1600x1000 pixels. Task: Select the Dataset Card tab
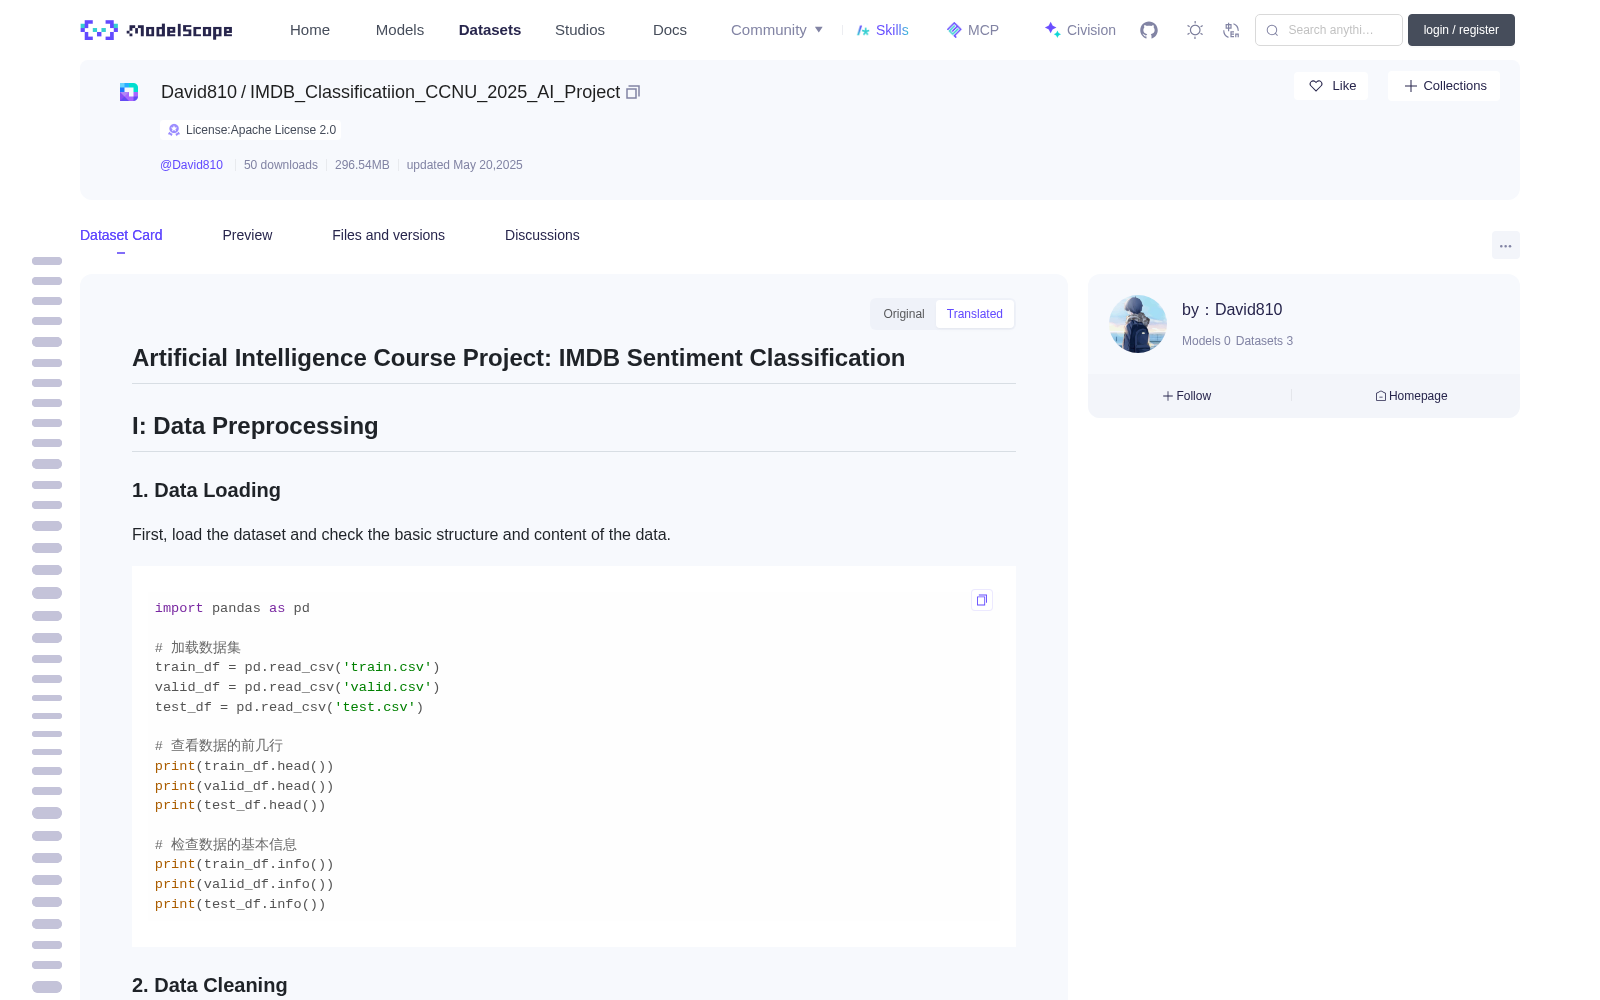(121, 235)
